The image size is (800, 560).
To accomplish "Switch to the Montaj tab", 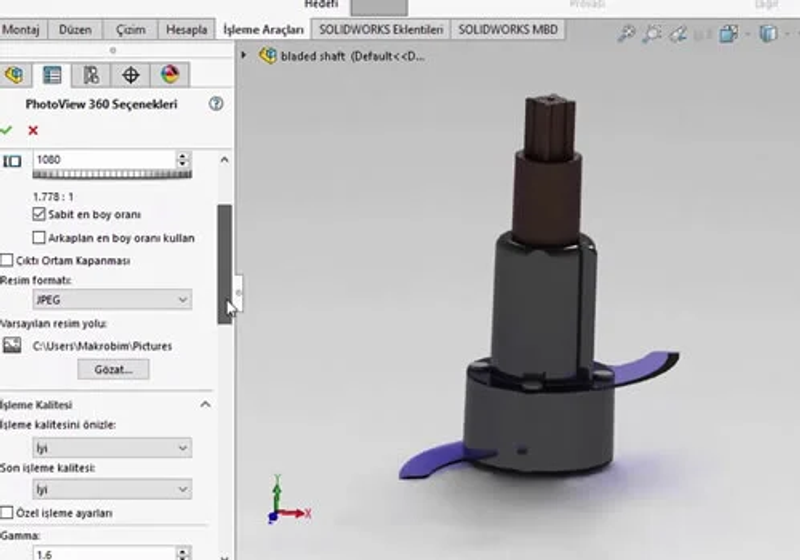I will point(21,30).
